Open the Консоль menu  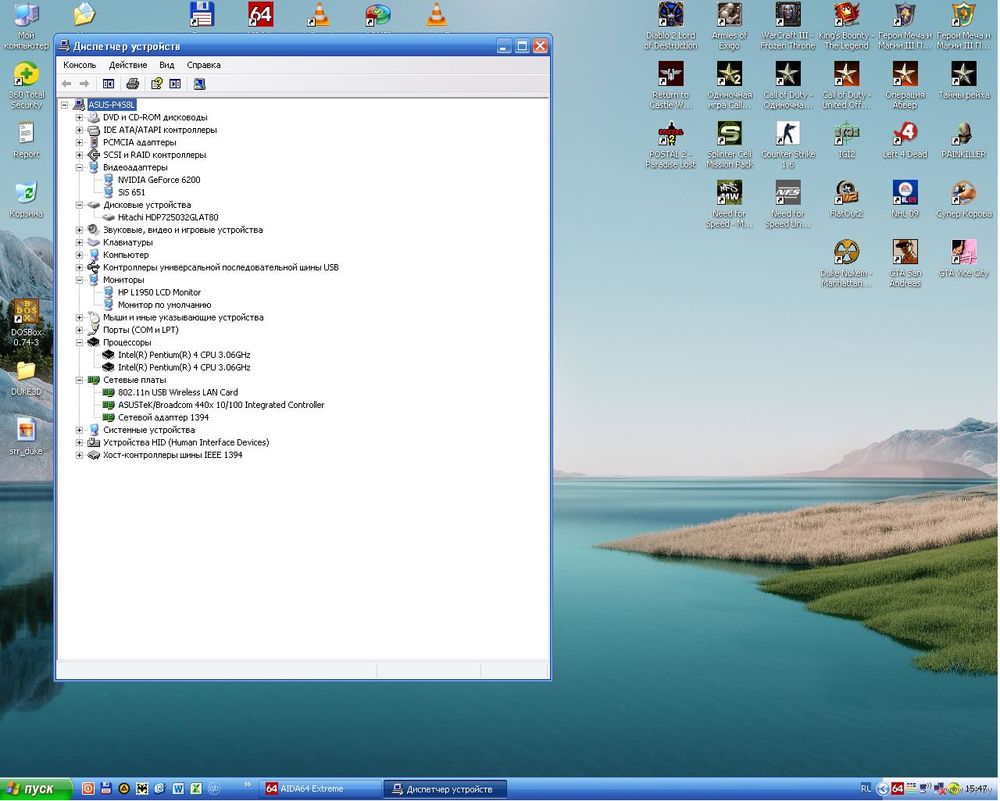click(80, 65)
